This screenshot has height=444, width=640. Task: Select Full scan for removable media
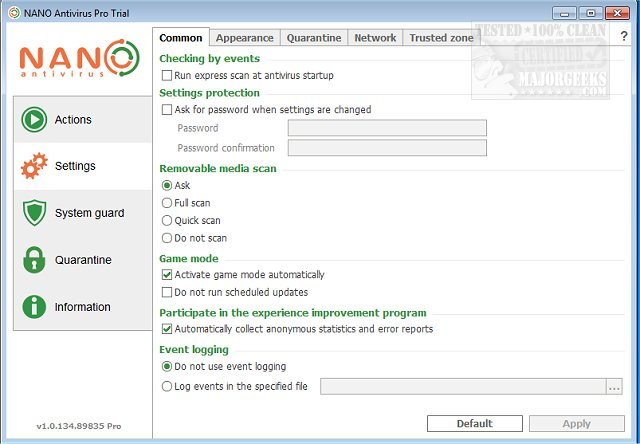tap(167, 203)
